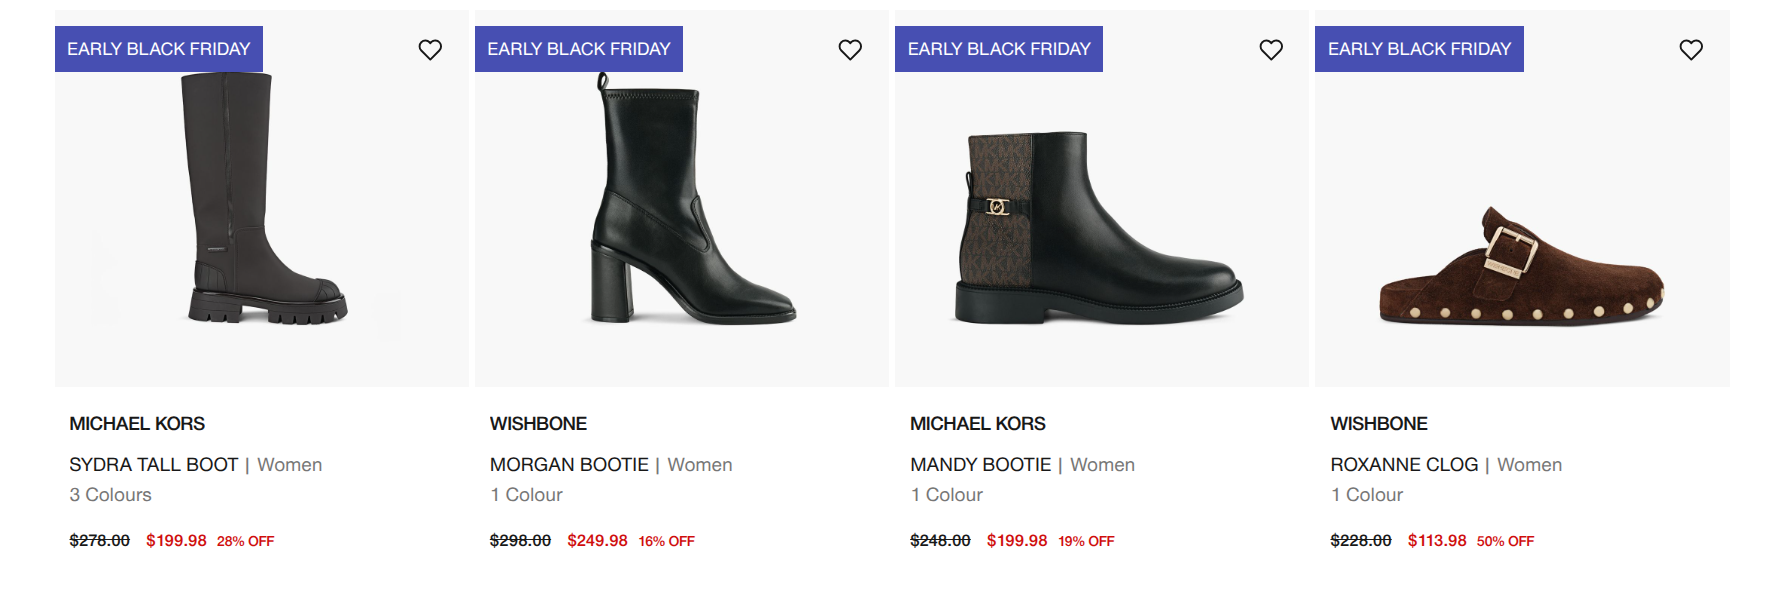View the Morgan Bootie product details
This screenshot has width=1775, height=591.
pos(568,464)
